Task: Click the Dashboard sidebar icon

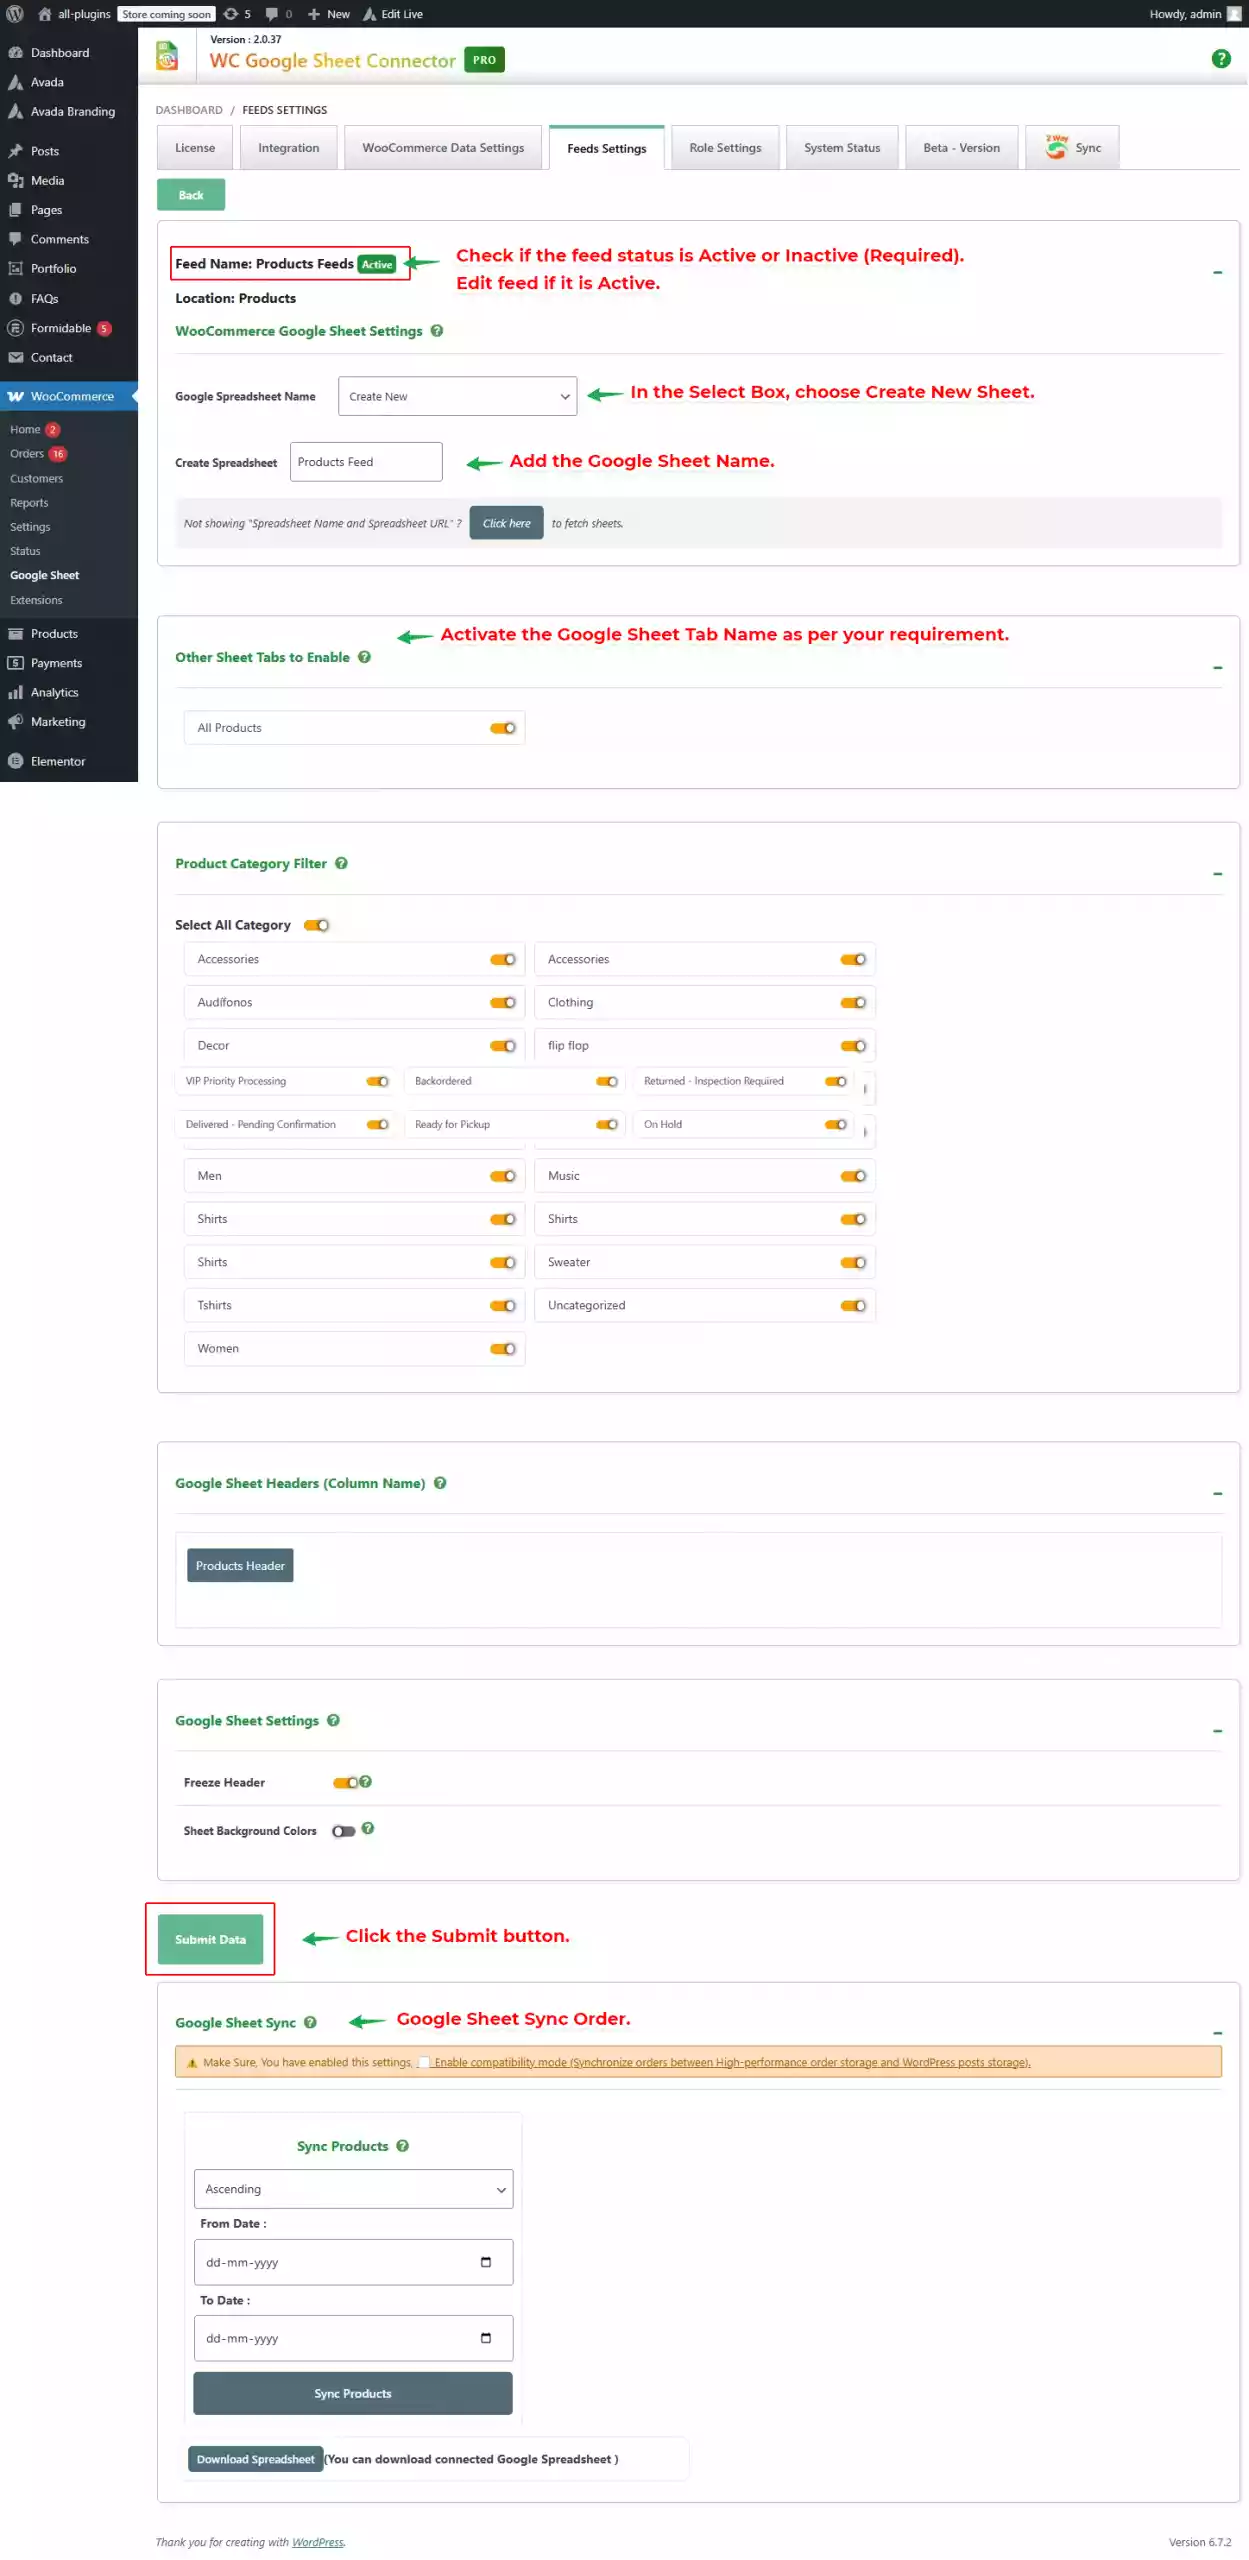Action: point(15,53)
